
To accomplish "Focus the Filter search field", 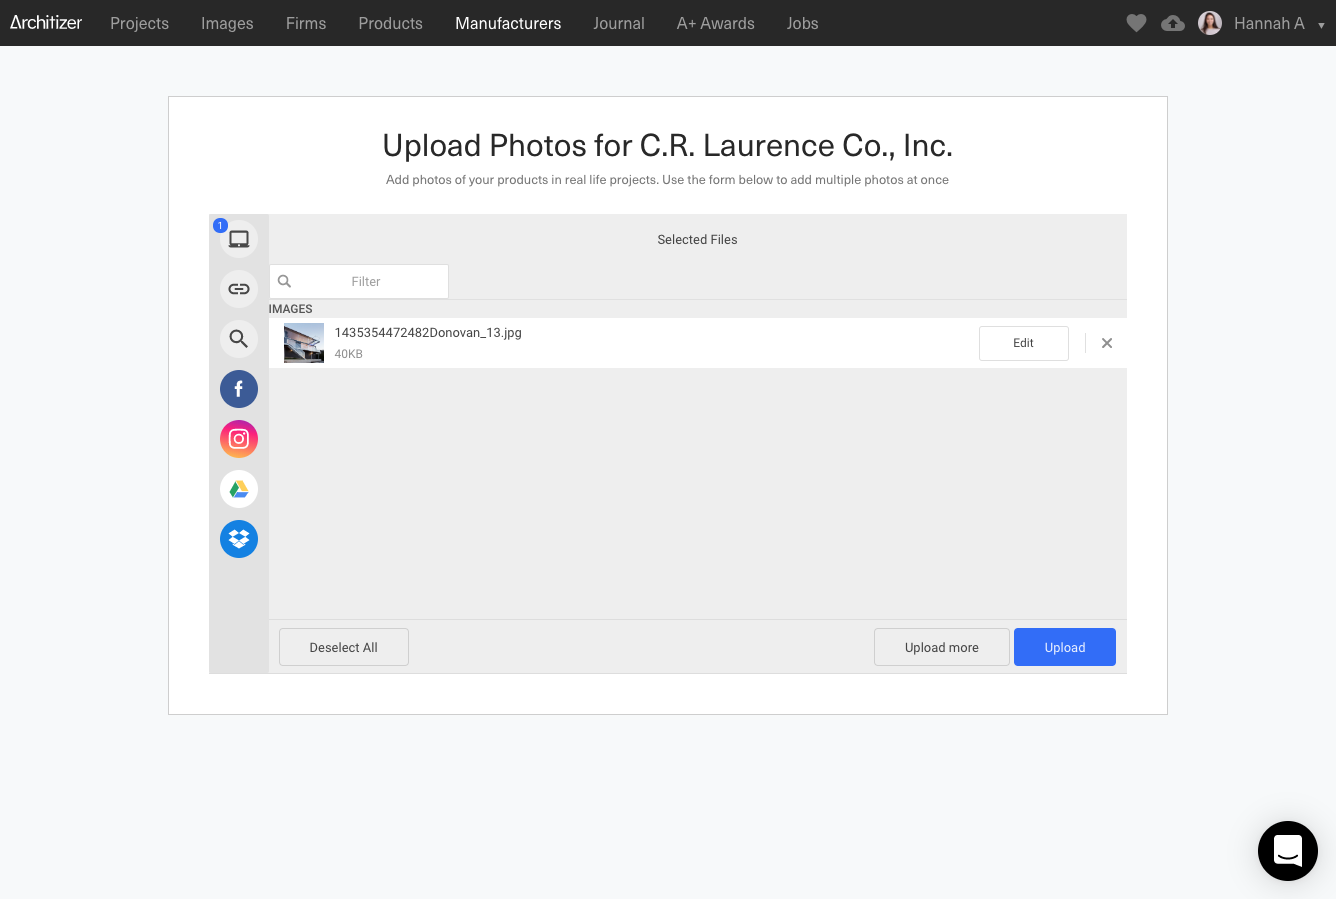I will (x=359, y=281).
